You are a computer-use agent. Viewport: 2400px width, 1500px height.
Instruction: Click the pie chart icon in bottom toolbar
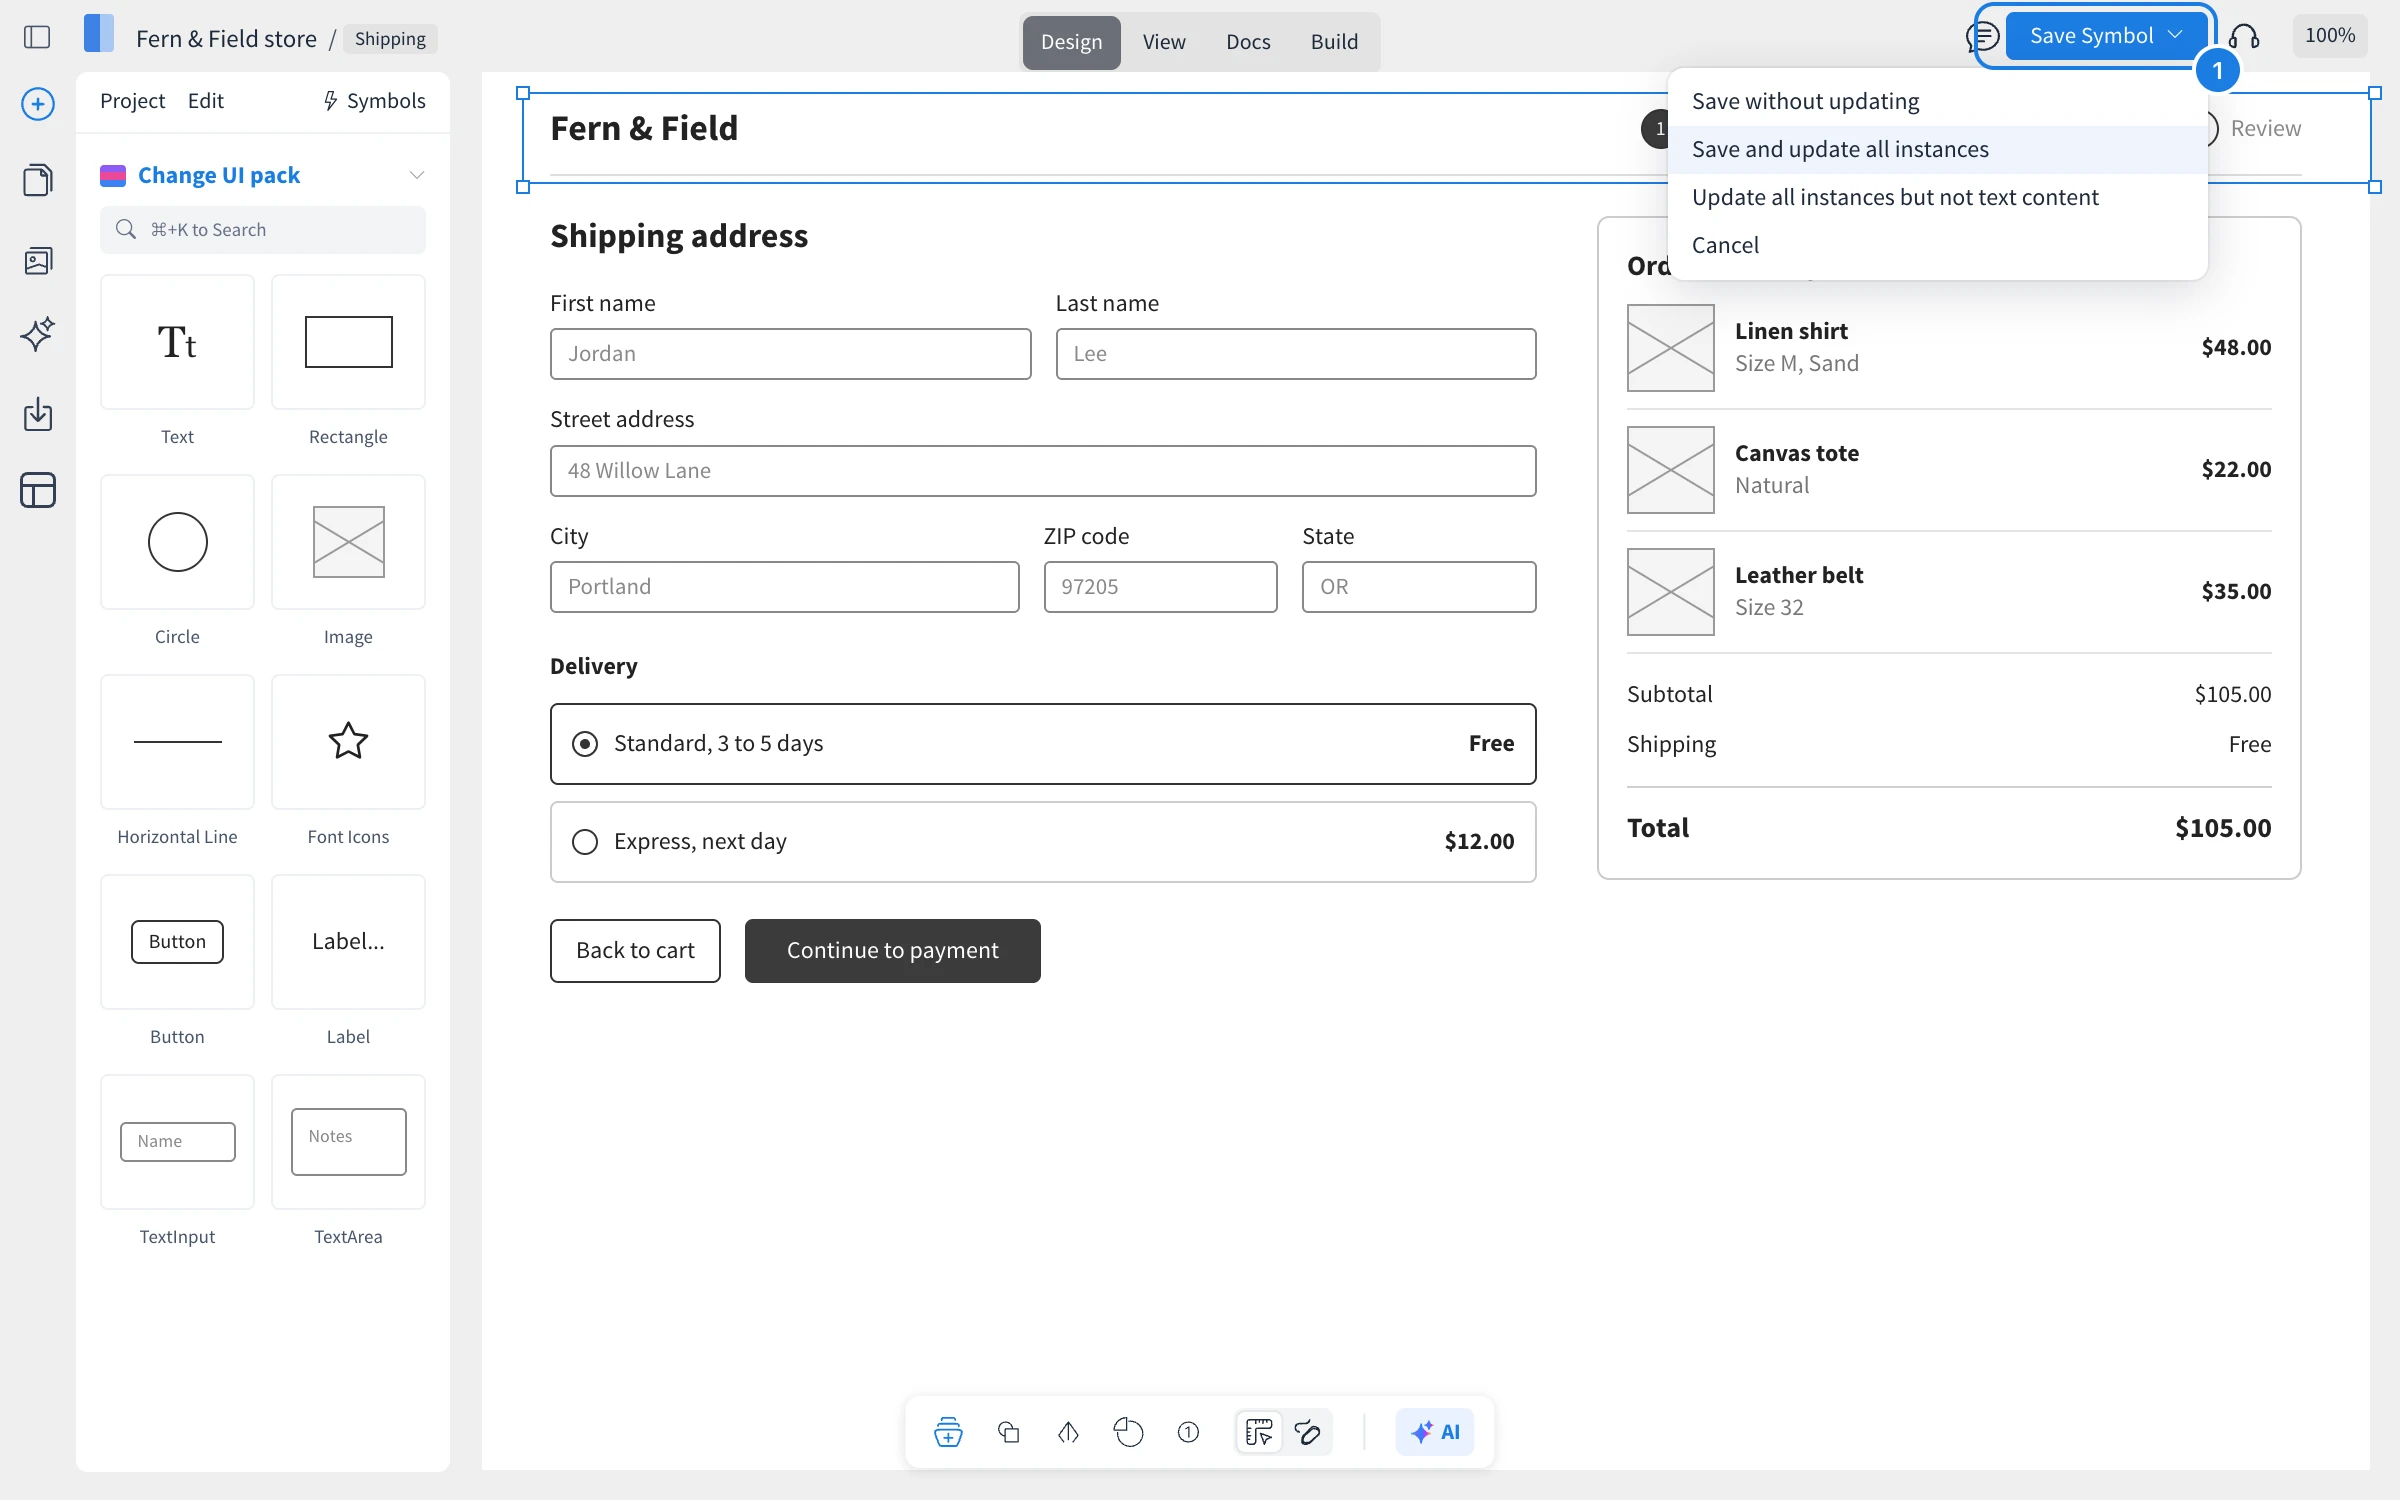coord(1128,1432)
